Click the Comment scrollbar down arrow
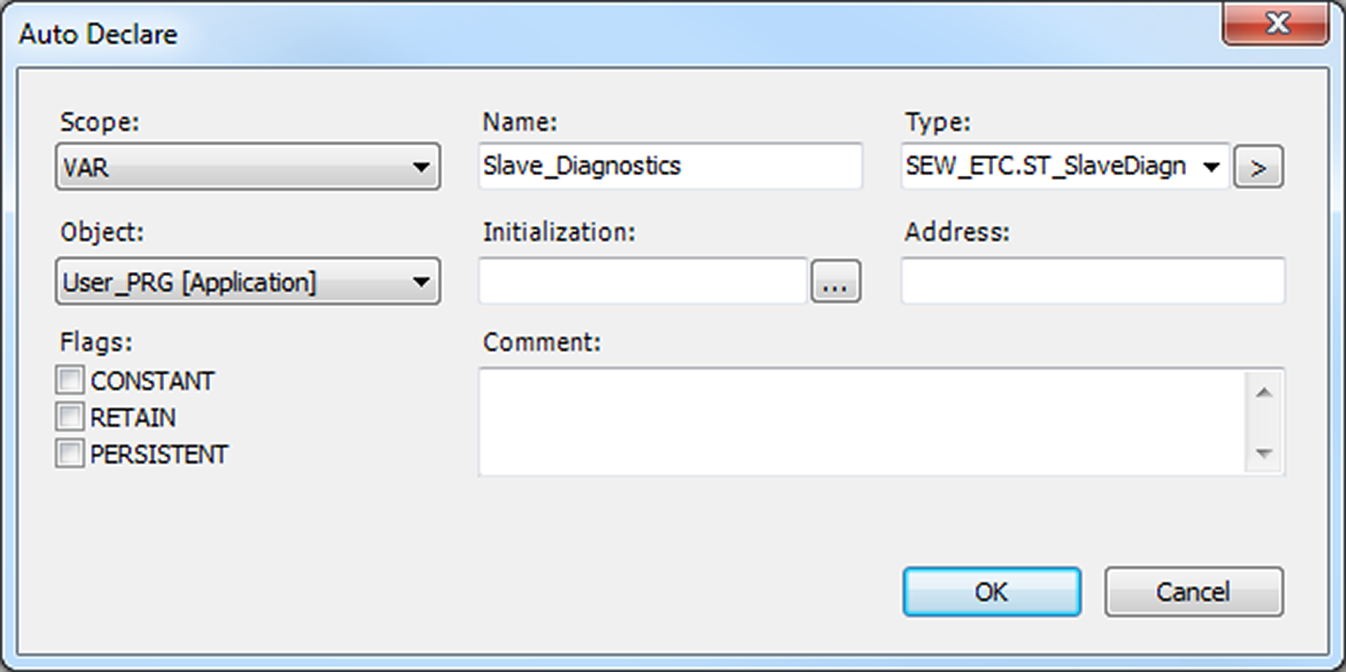Screen dimensions: 1346x672 (1264, 453)
